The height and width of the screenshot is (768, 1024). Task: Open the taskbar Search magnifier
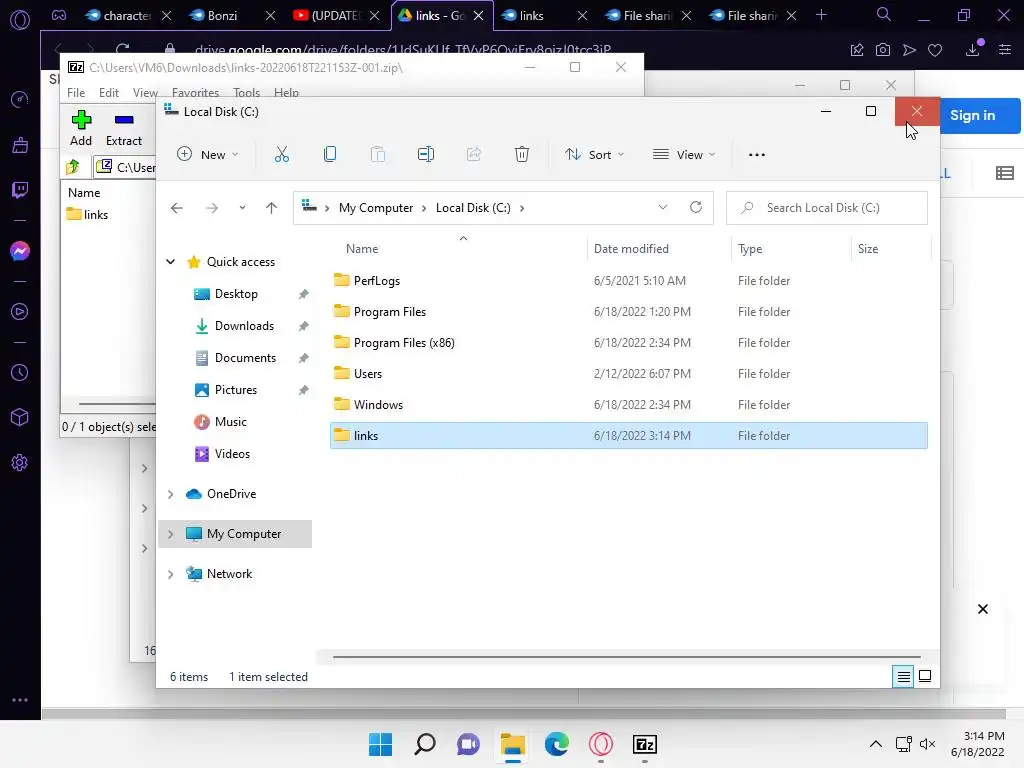[x=425, y=744]
